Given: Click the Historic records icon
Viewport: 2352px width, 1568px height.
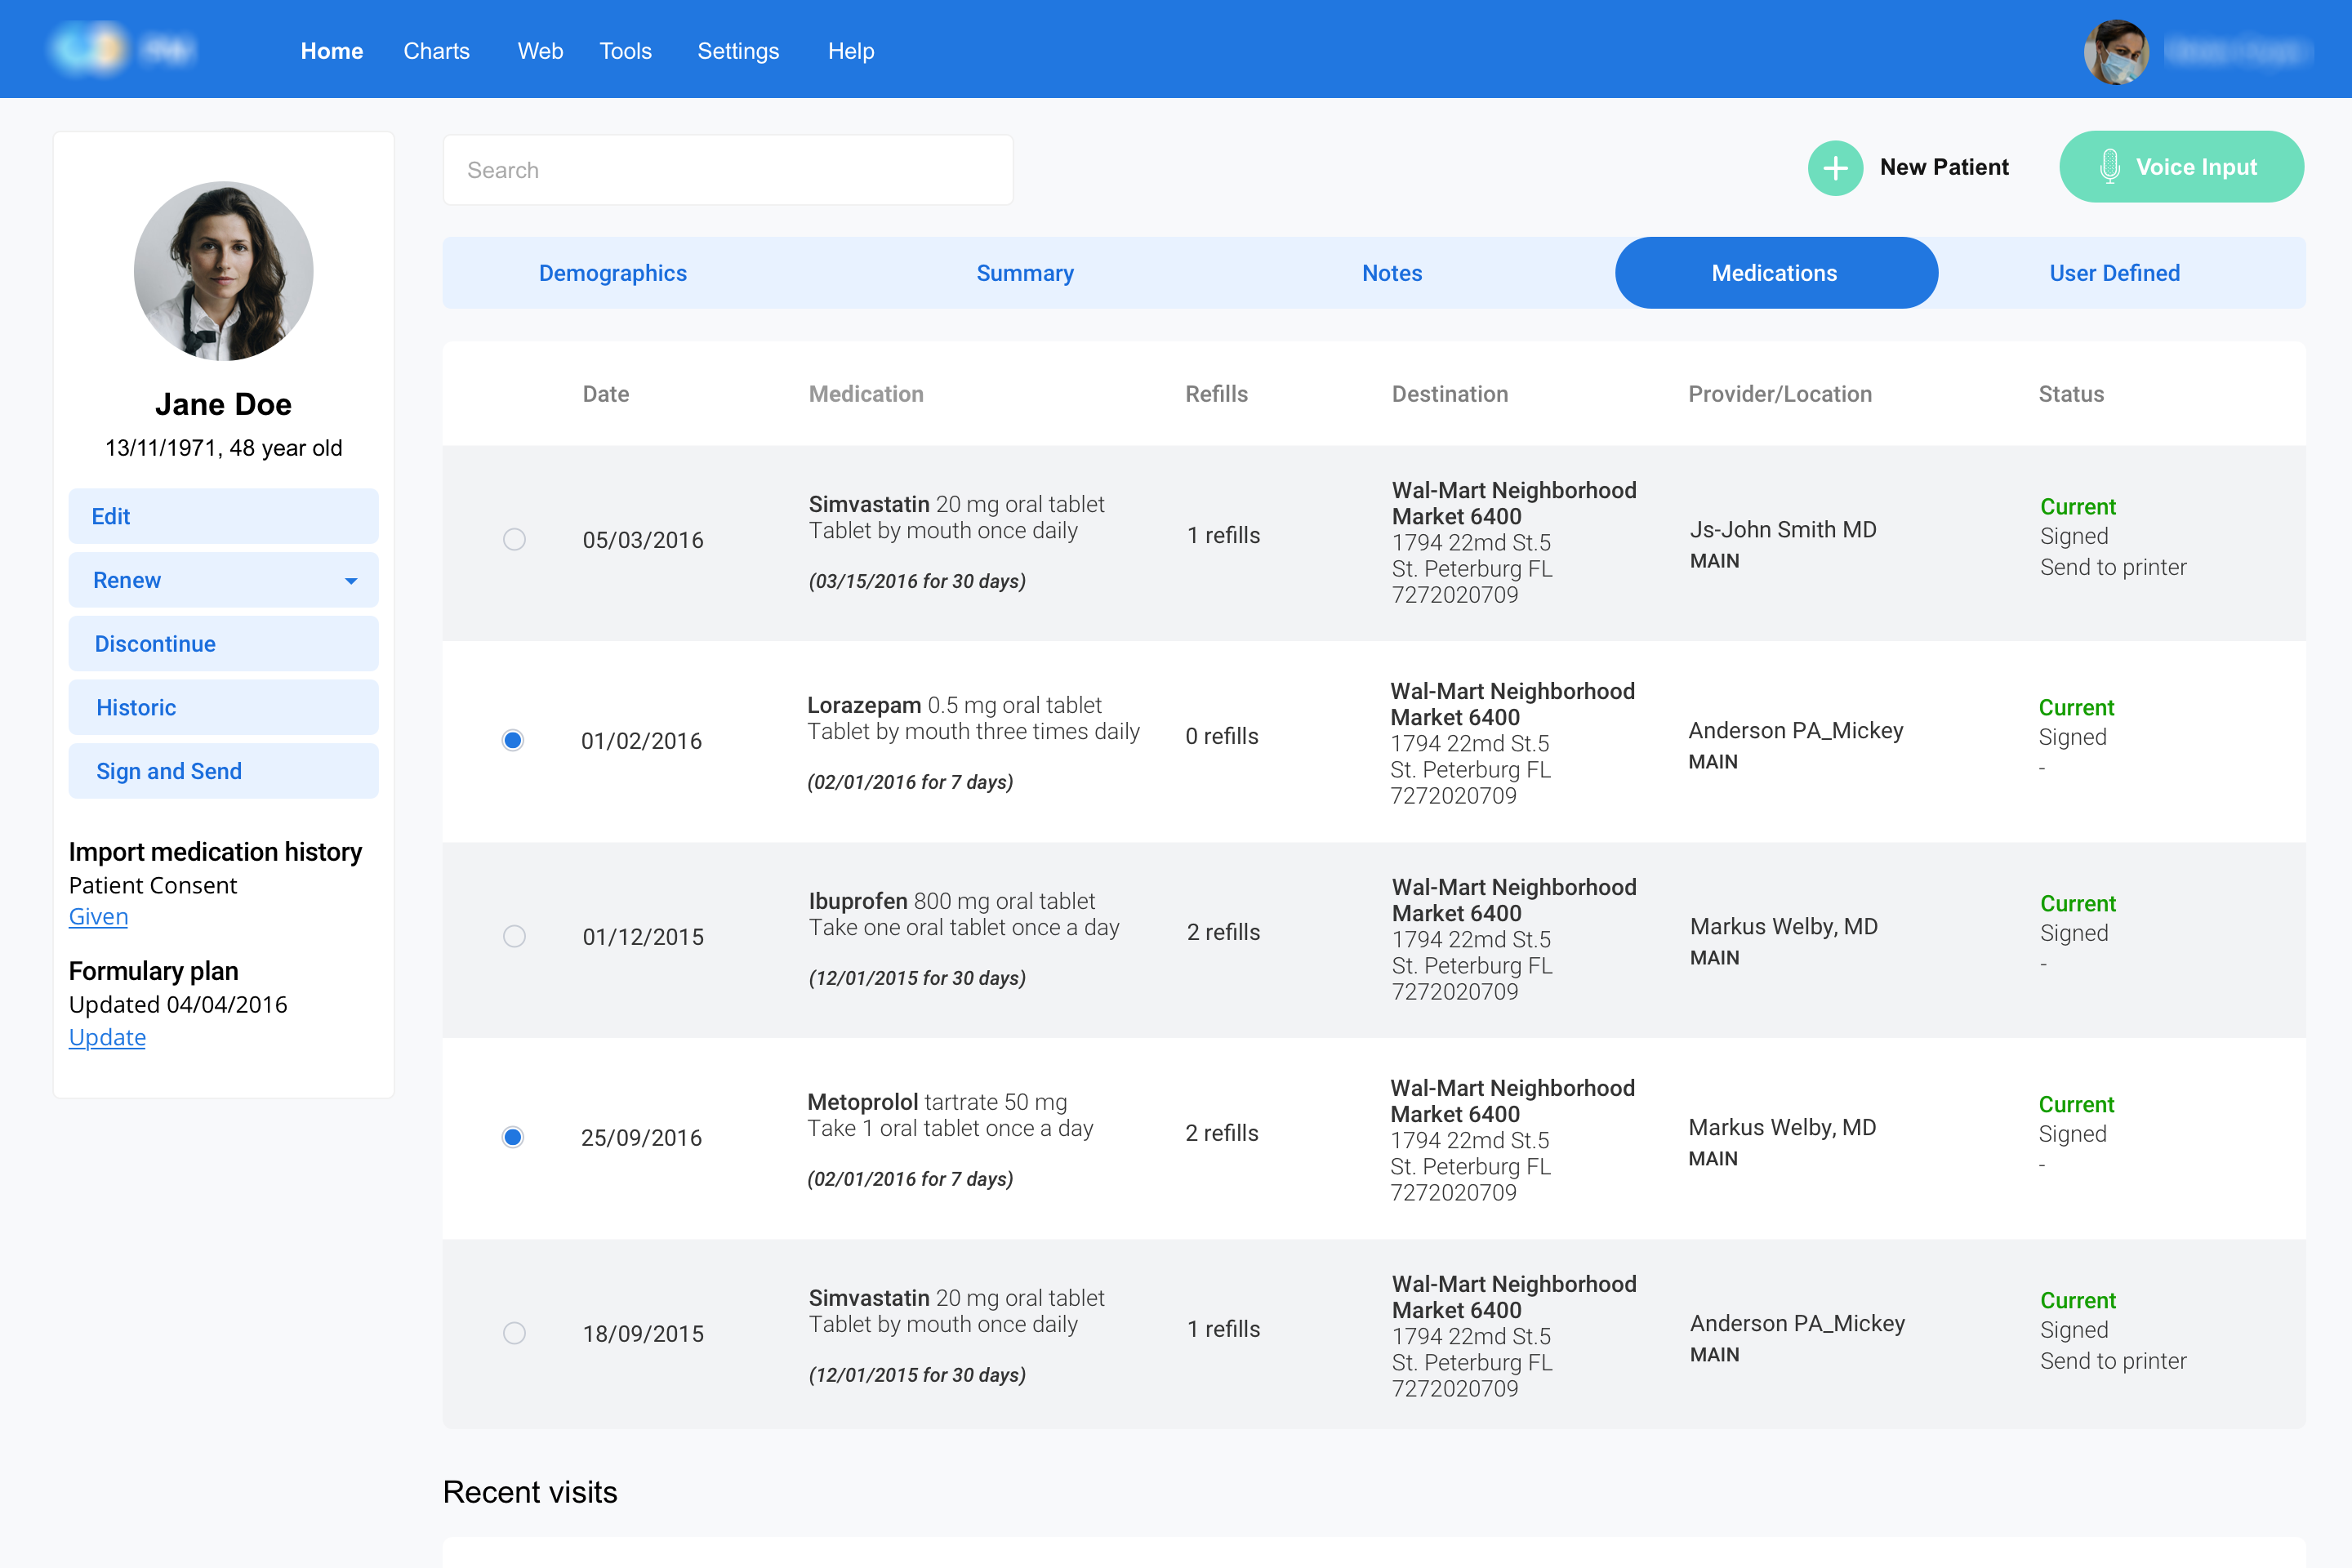Looking at the screenshot, I should point(222,707).
